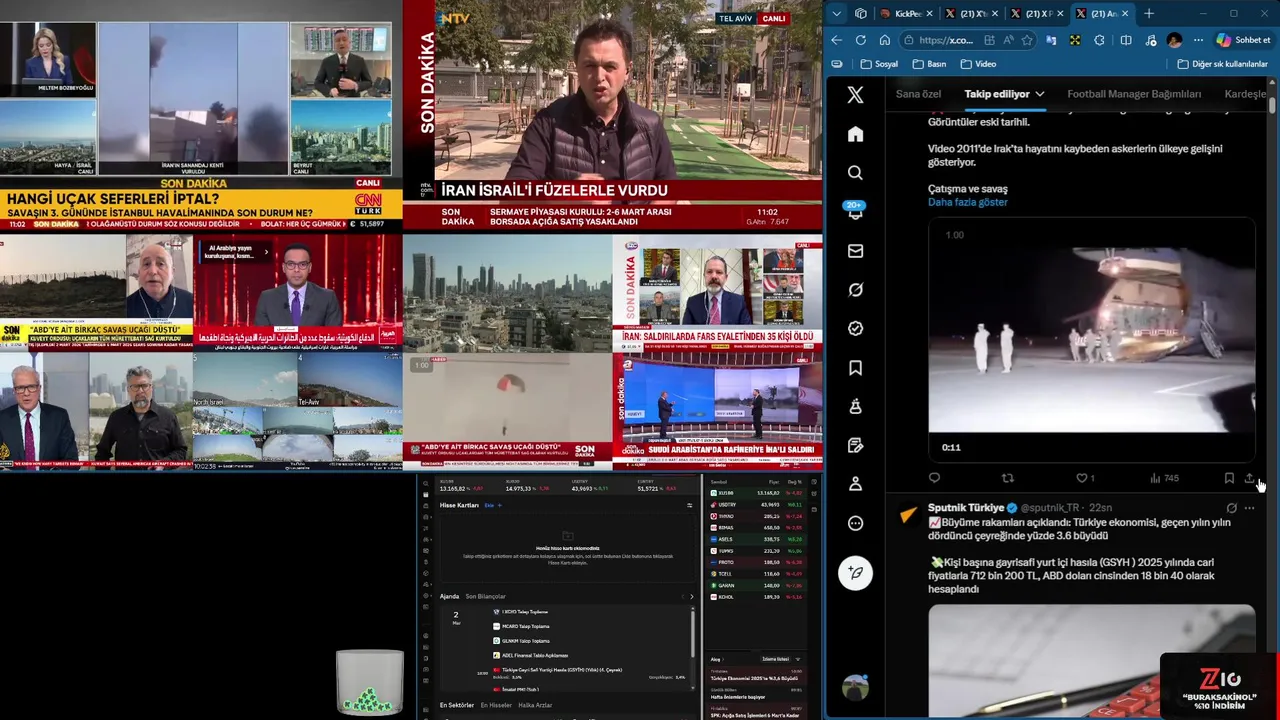1280x720 pixels.
Task: Reply to the 2011 Iraq video post
Action: (934, 478)
